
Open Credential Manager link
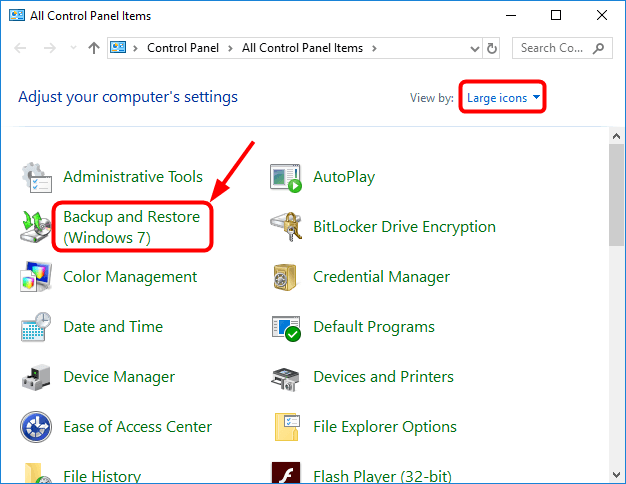[381, 277]
